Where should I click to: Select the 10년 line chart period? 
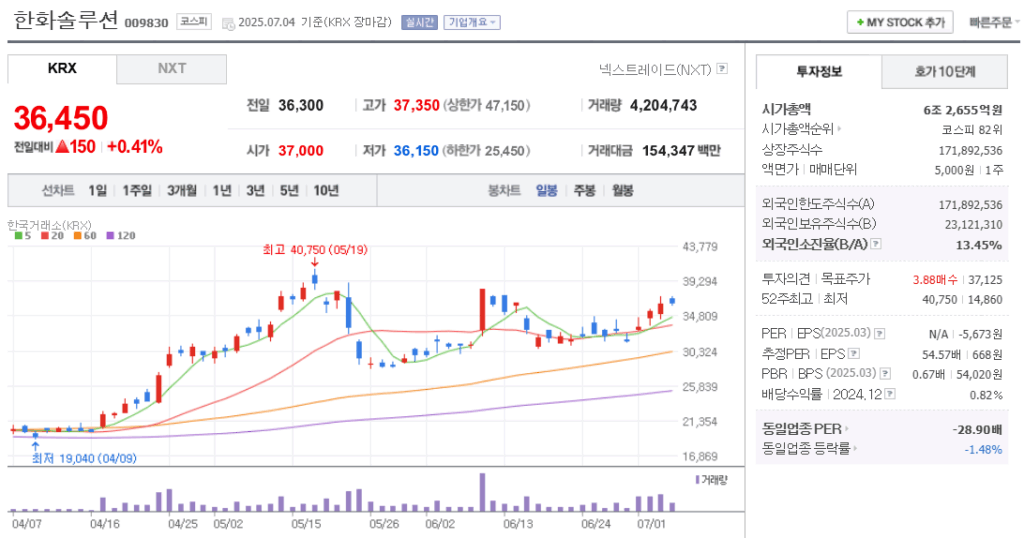tap(326, 191)
